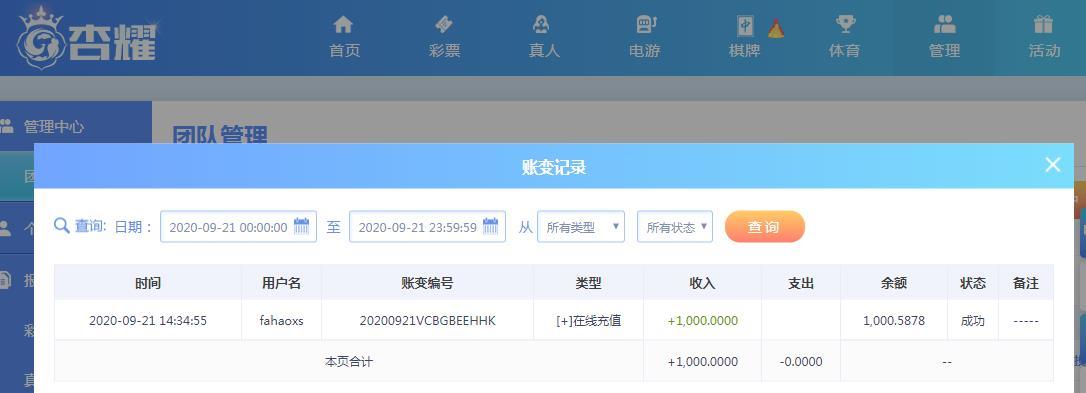Open the 彩票 lottery ticket icon
The image size is (1086, 393).
point(443,25)
